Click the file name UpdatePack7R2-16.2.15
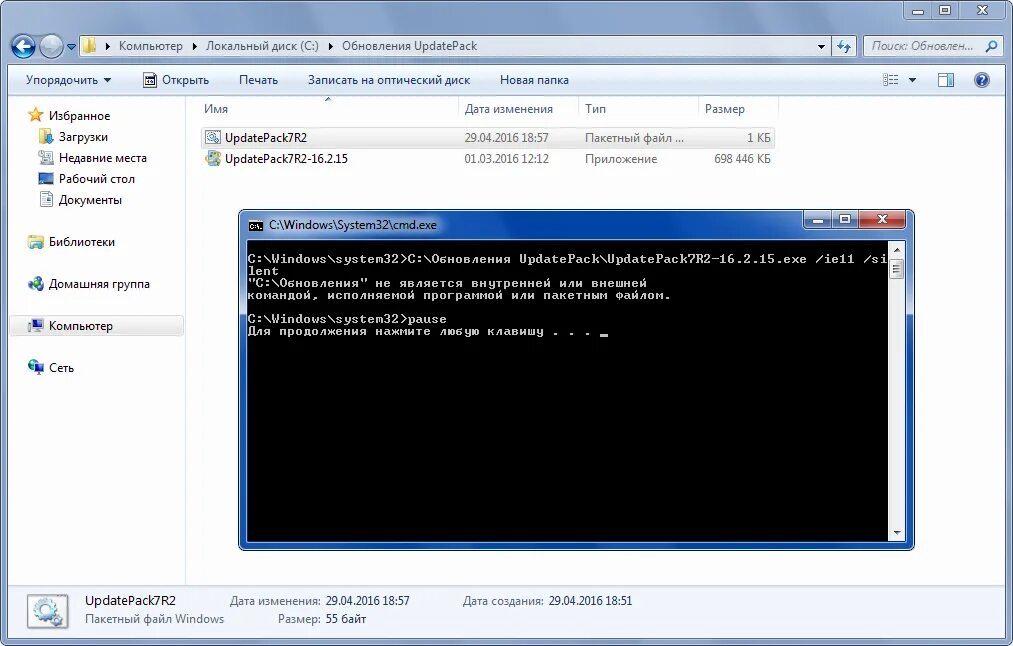The height and width of the screenshot is (646, 1013). [286, 159]
